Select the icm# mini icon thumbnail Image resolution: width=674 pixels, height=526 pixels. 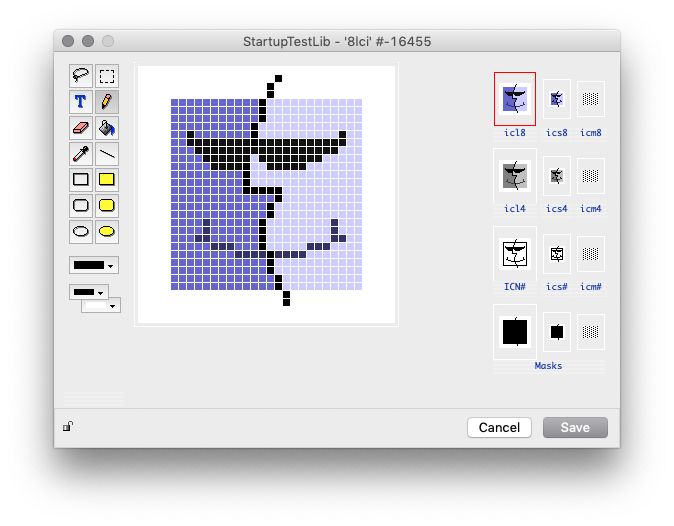tap(591, 254)
